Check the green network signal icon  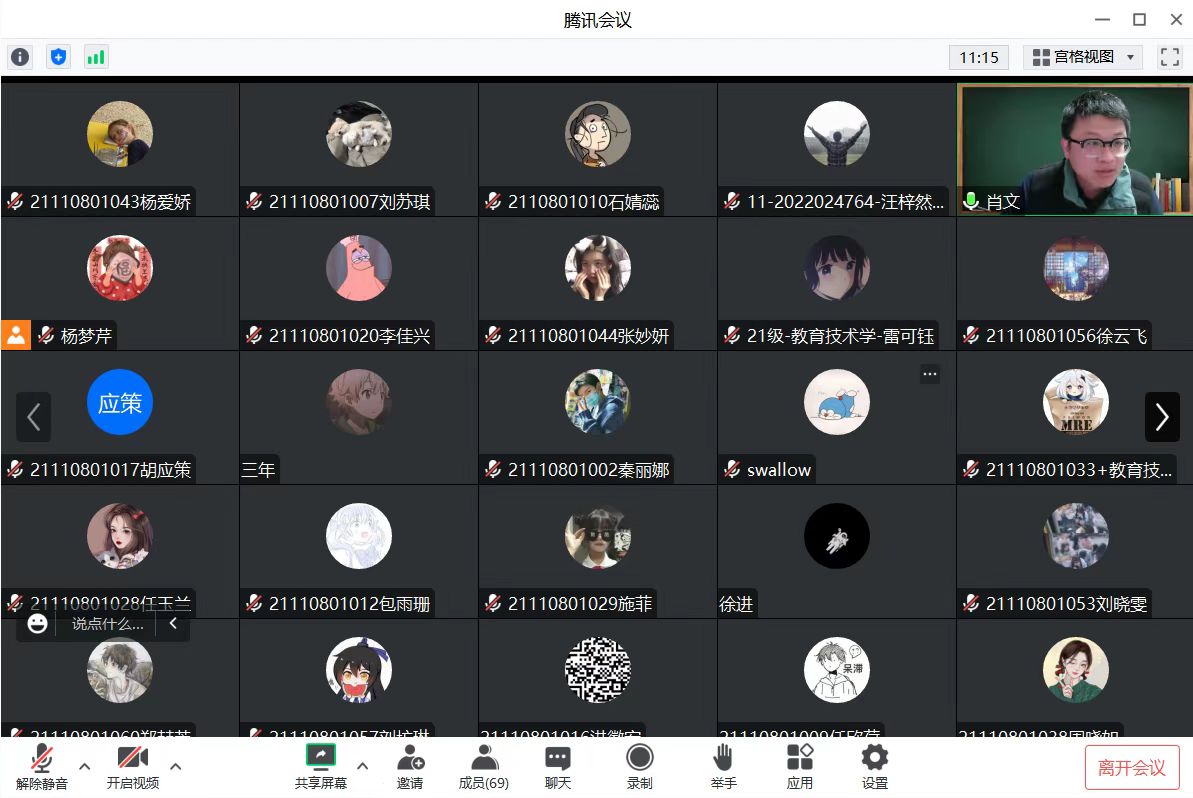(96, 57)
